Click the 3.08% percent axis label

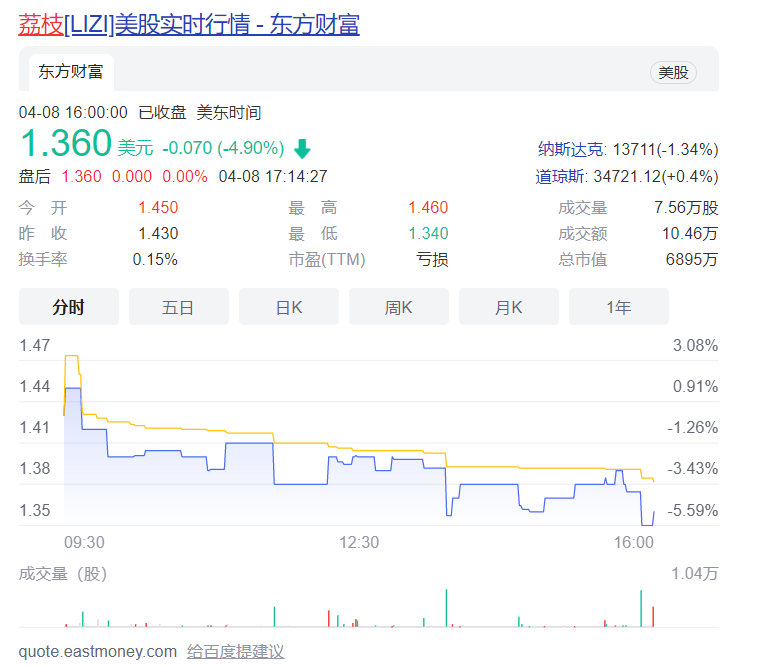coord(696,346)
